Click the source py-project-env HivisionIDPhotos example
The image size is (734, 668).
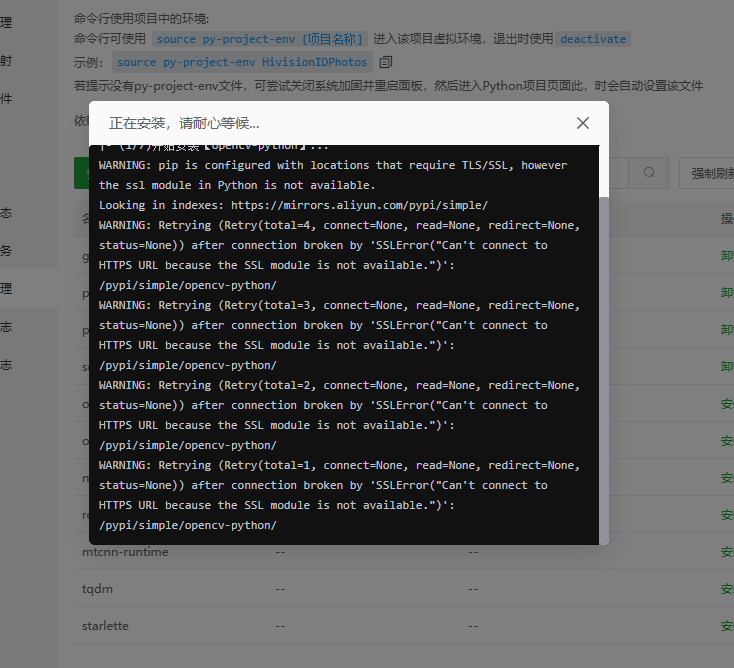tap(242, 62)
